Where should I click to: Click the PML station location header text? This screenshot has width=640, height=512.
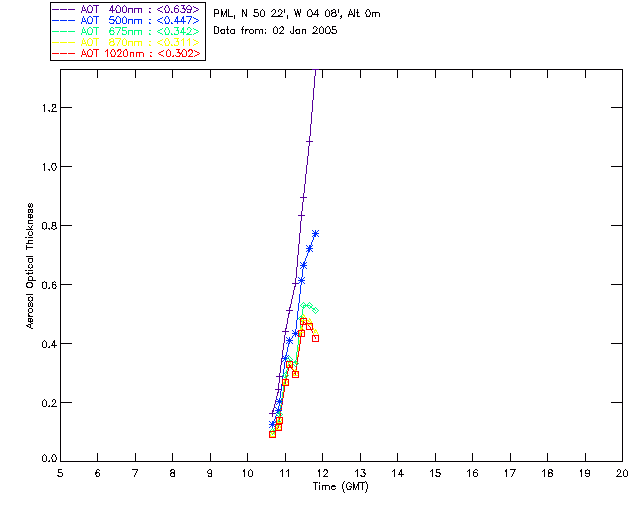pos(297,13)
